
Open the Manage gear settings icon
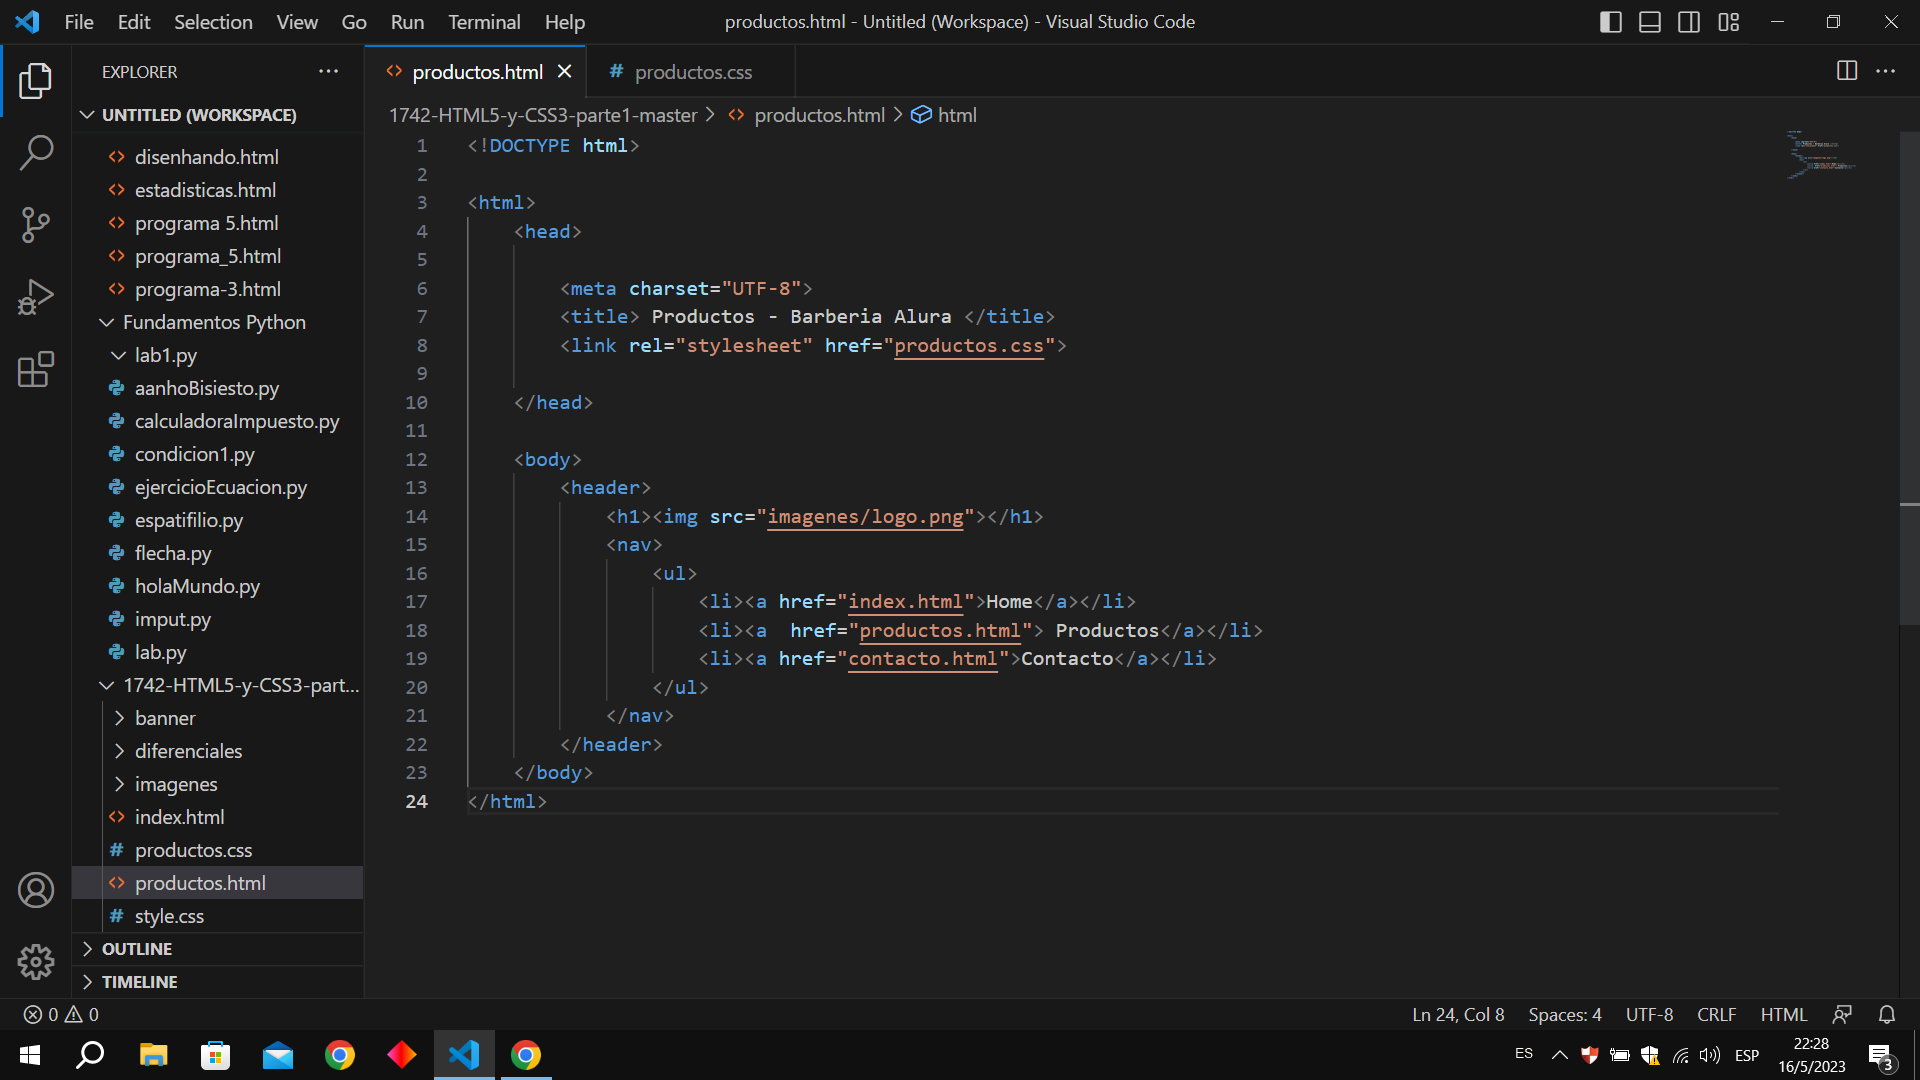[x=36, y=962]
